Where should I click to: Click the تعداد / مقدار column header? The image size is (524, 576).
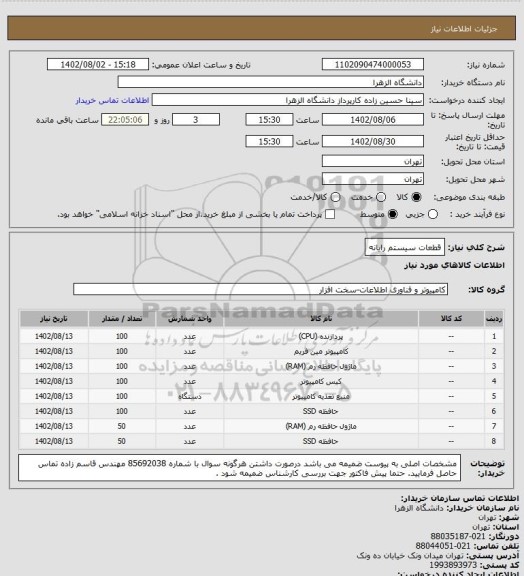[122, 319]
